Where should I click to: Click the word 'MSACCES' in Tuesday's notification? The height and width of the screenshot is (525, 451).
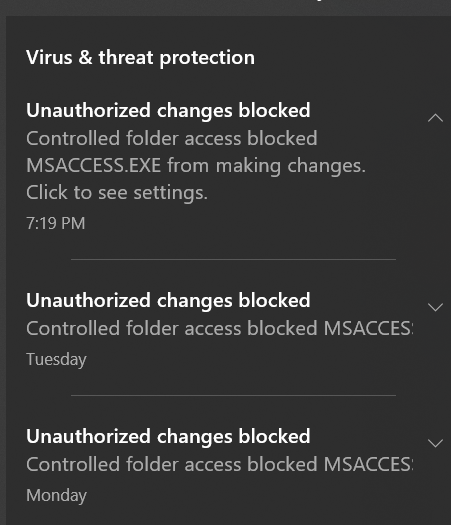pos(368,328)
